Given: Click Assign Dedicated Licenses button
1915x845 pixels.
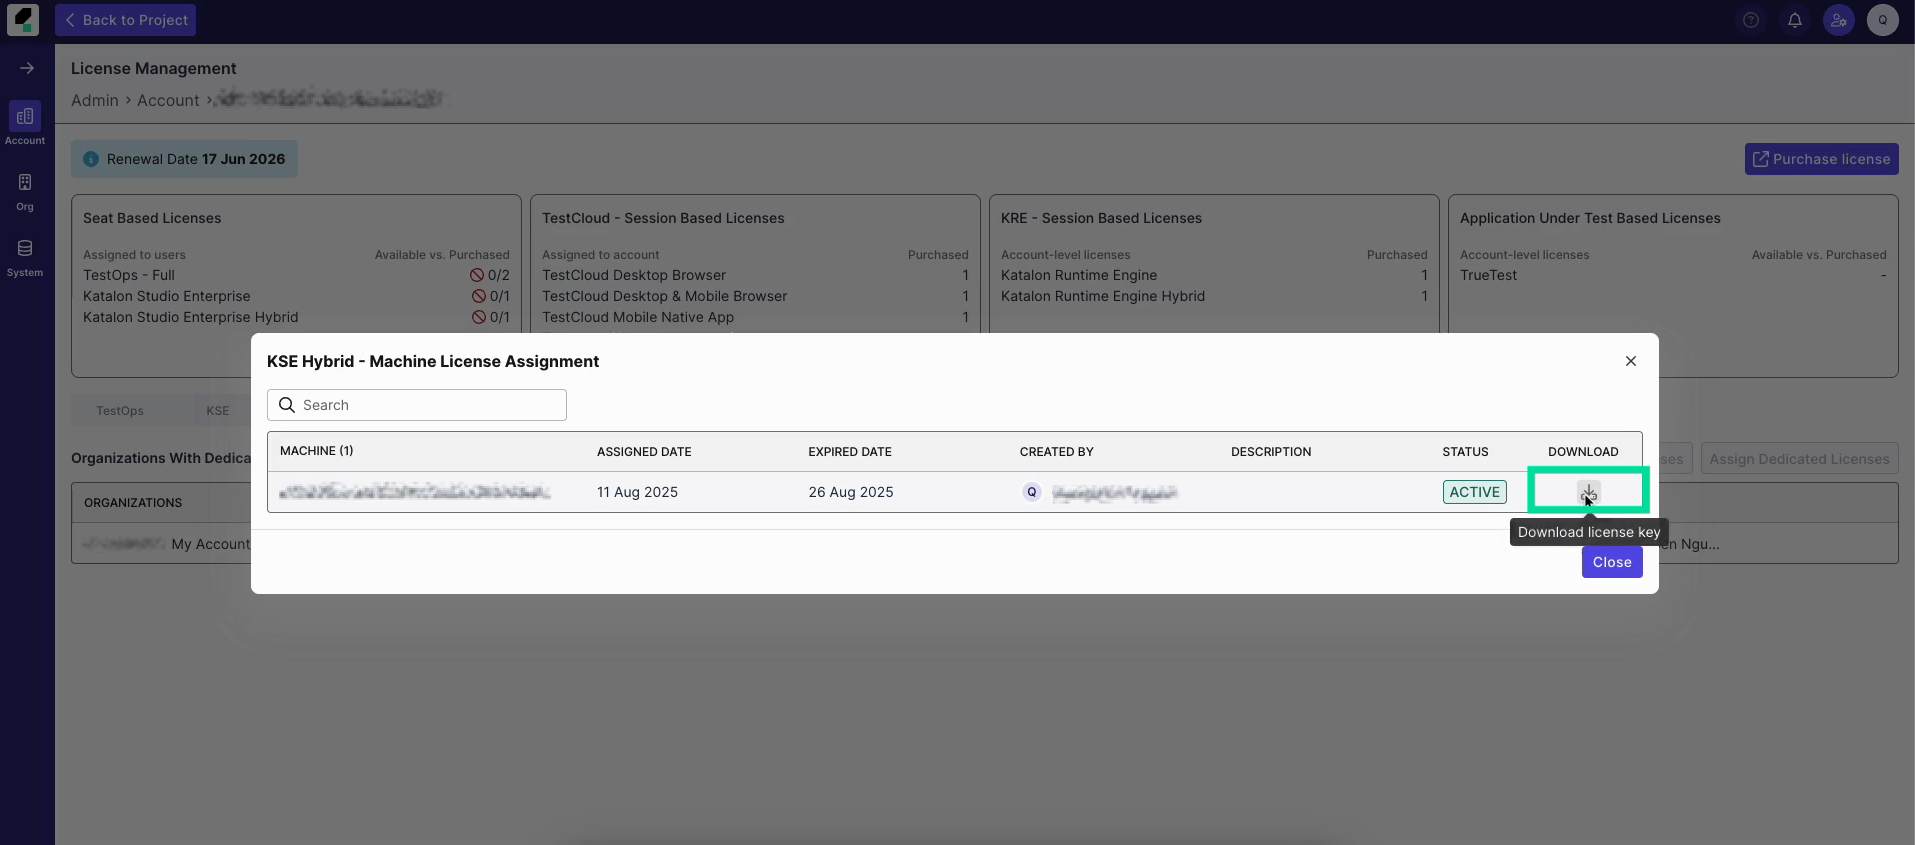Looking at the screenshot, I should (x=1800, y=459).
